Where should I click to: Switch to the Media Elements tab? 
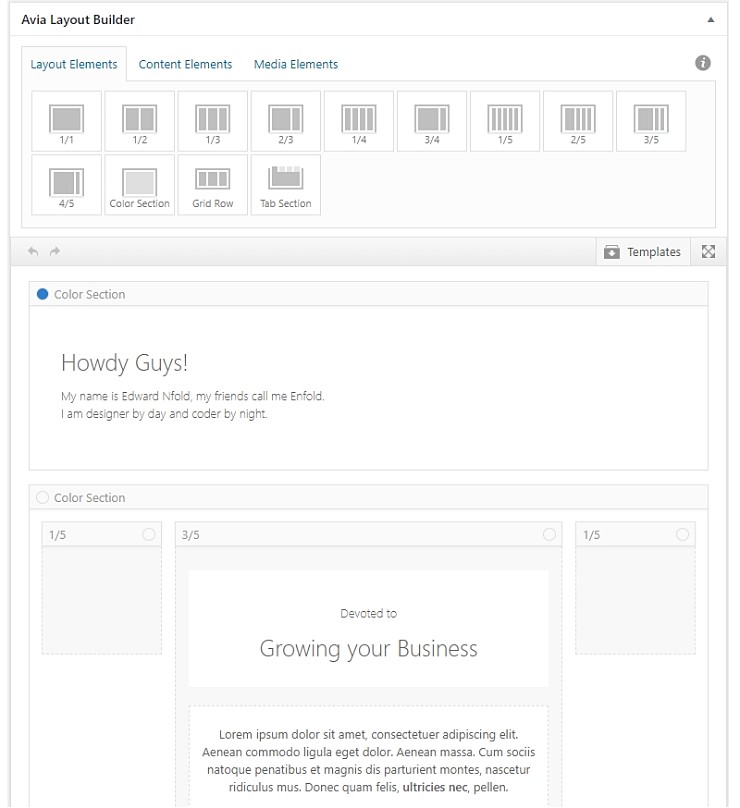296,64
